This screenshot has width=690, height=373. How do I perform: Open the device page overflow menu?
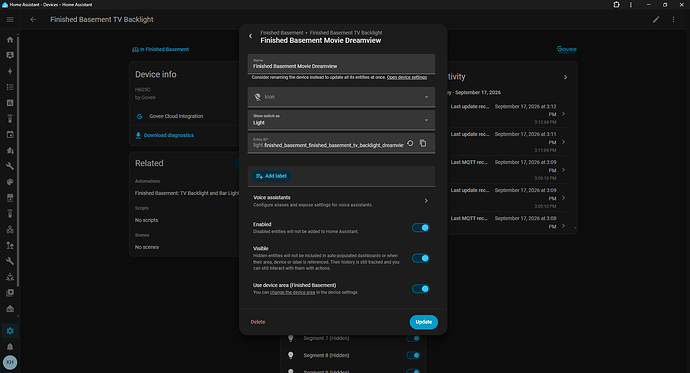tap(673, 20)
